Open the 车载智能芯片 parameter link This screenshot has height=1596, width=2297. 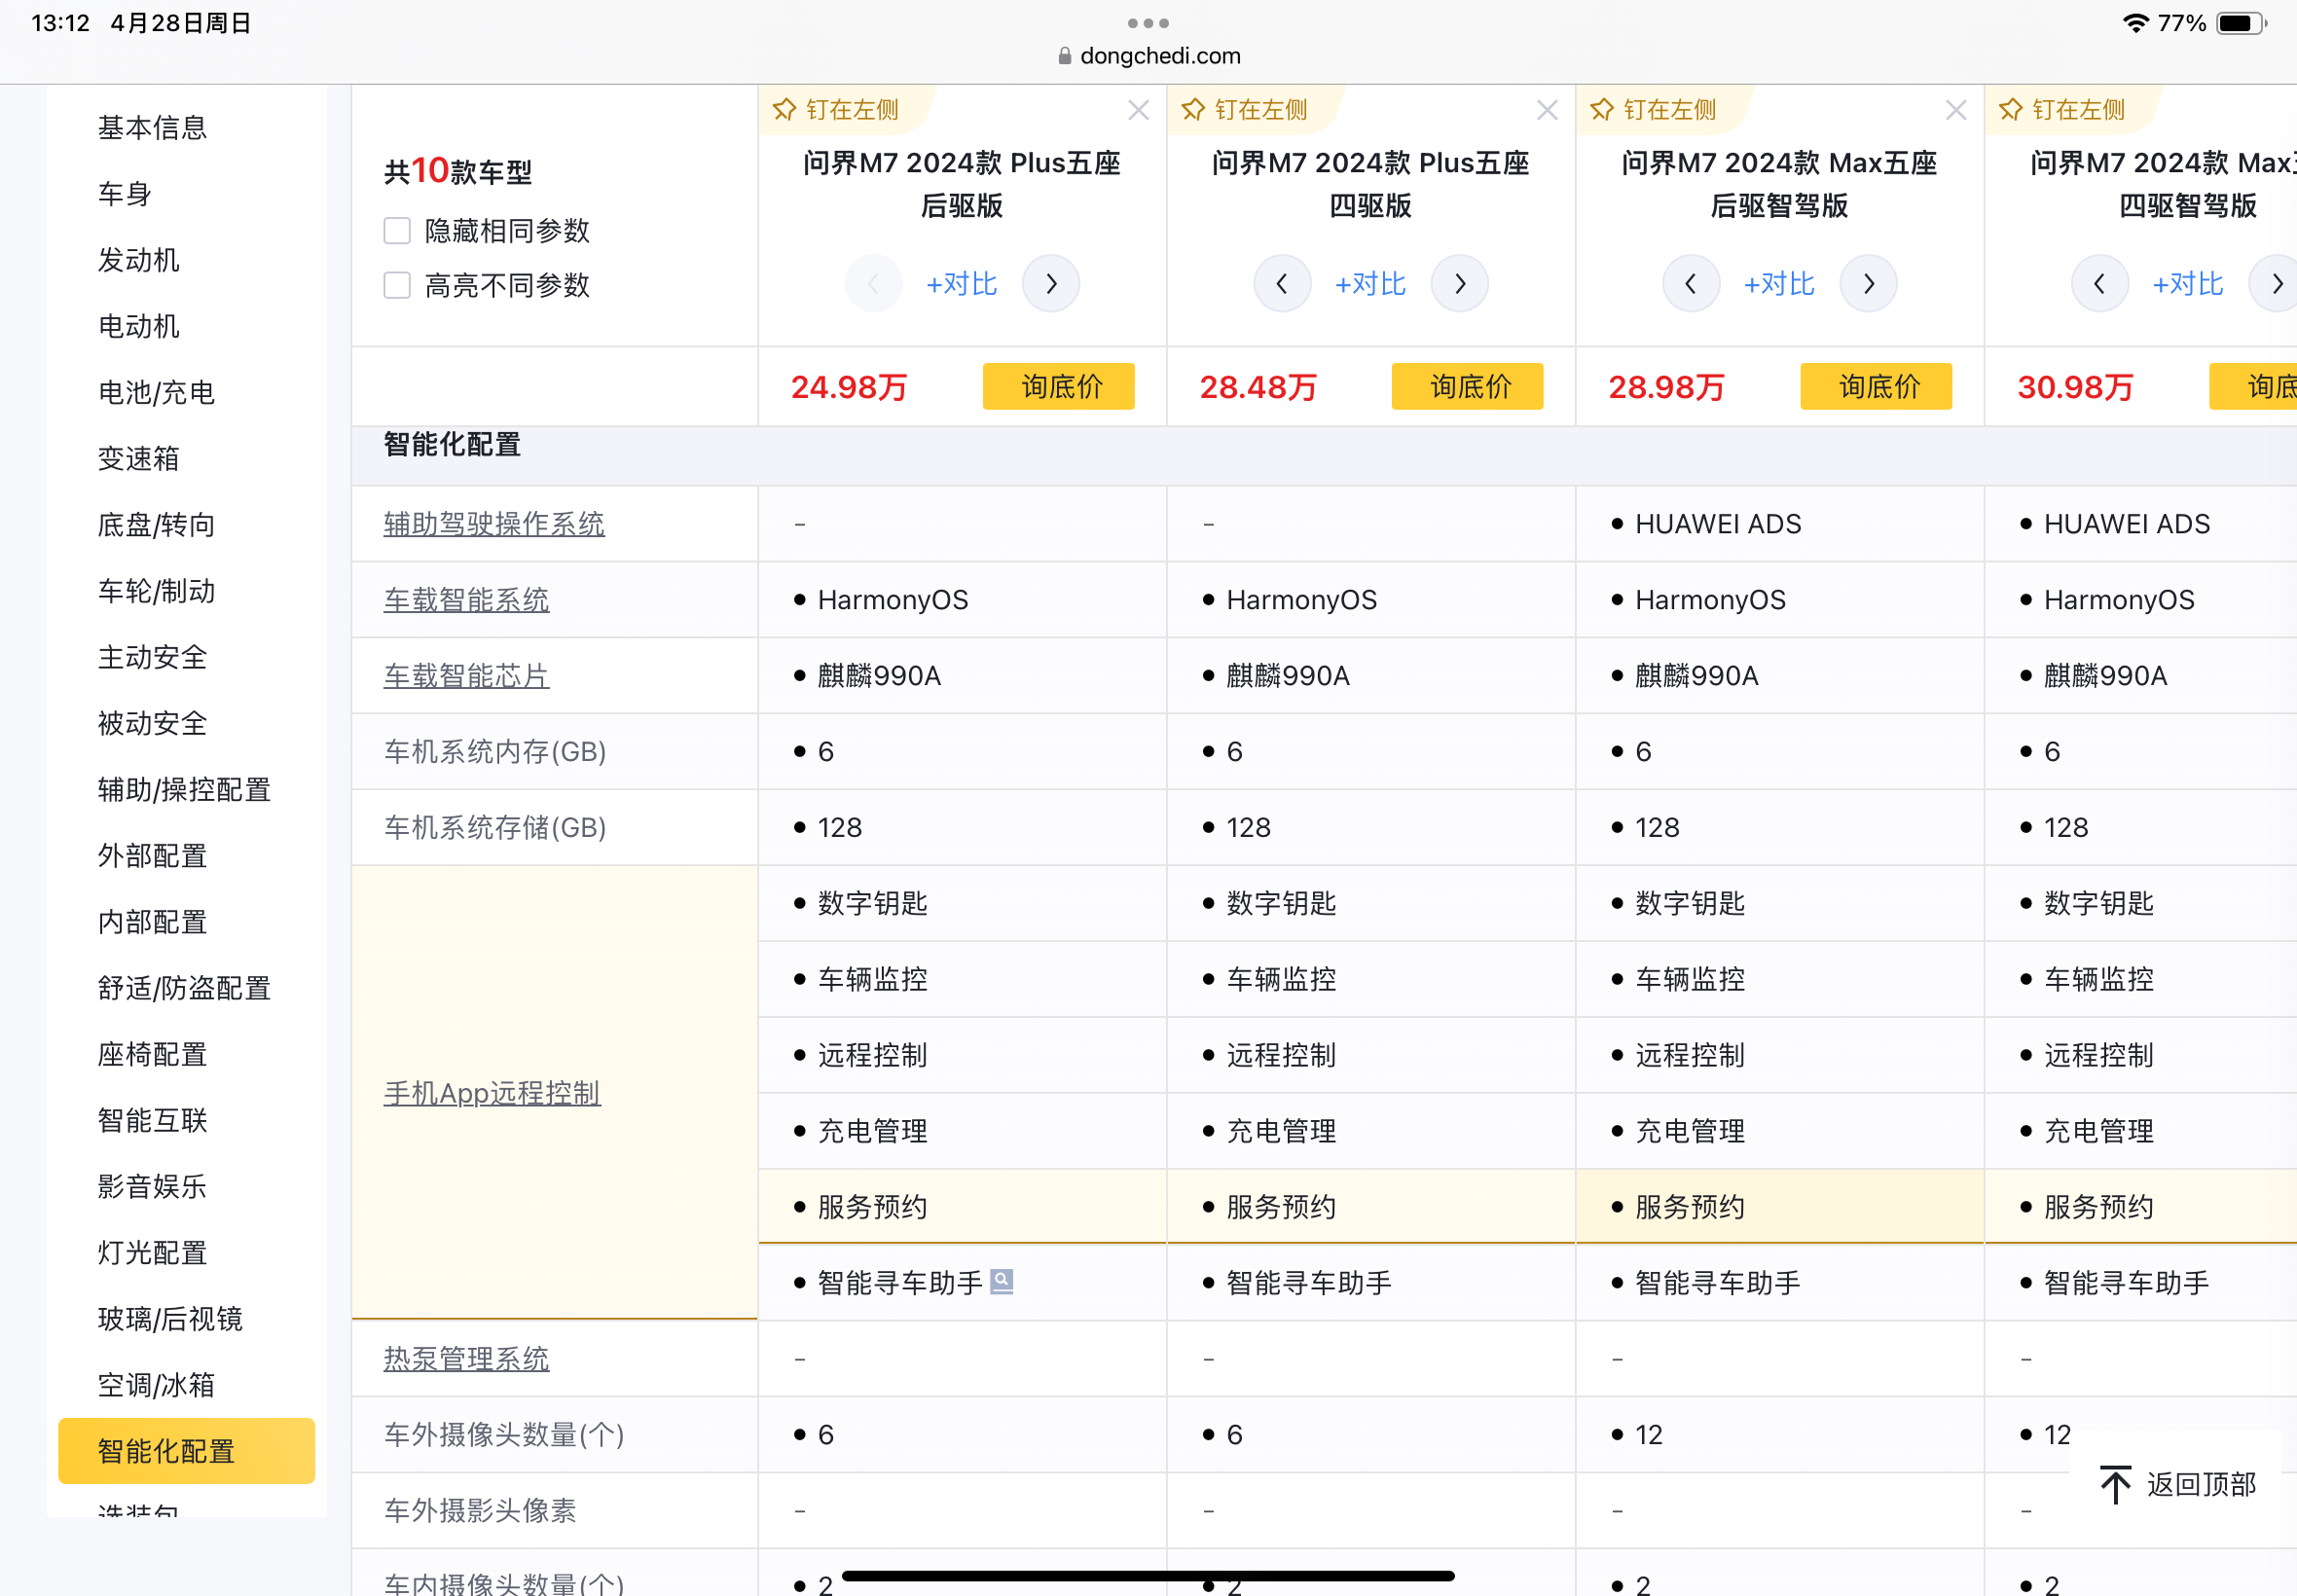(466, 676)
